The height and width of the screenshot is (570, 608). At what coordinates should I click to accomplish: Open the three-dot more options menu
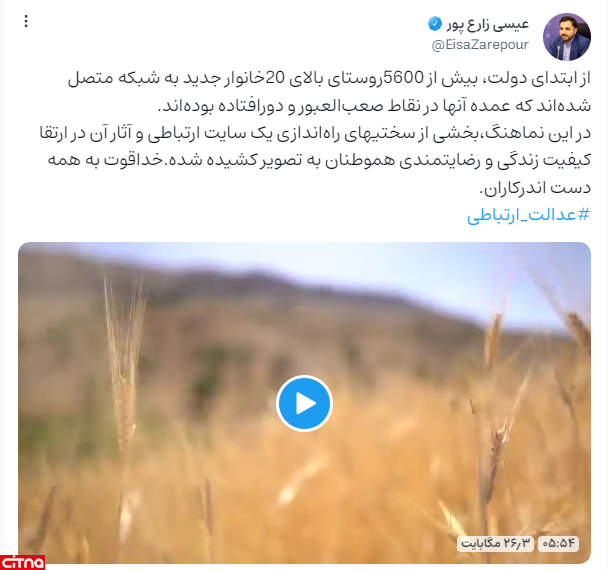(26, 21)
